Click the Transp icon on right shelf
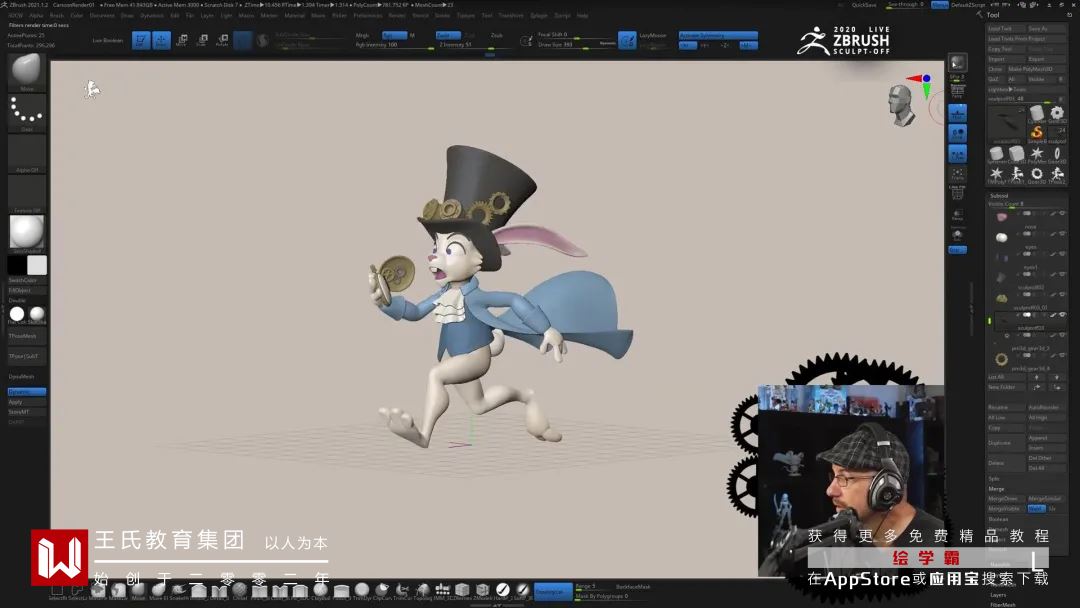This screenshot has width=1080, height=608. 957,215
